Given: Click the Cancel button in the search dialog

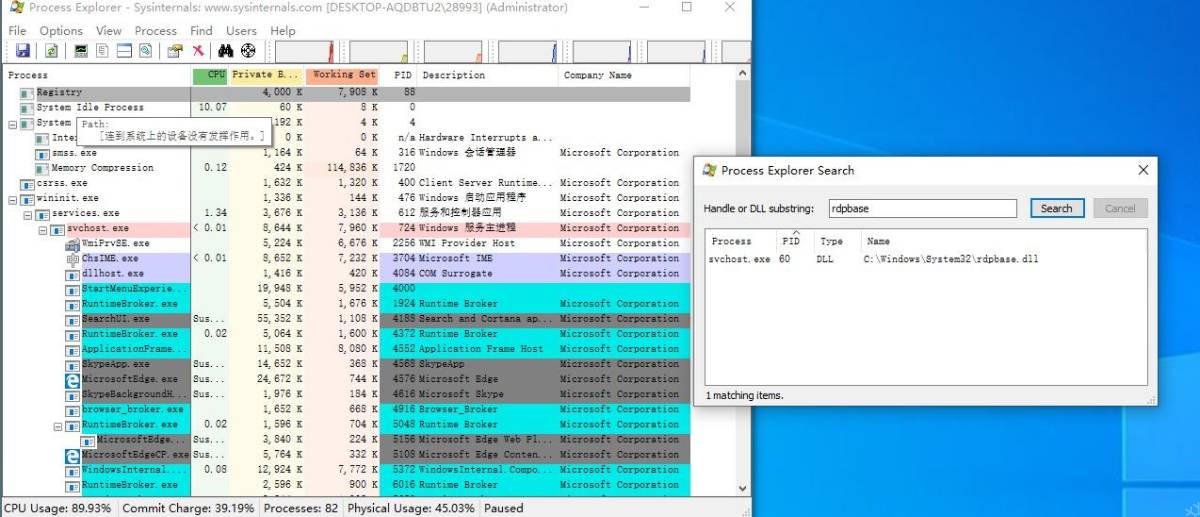Looking at the screenshot, I should 1120,208.
